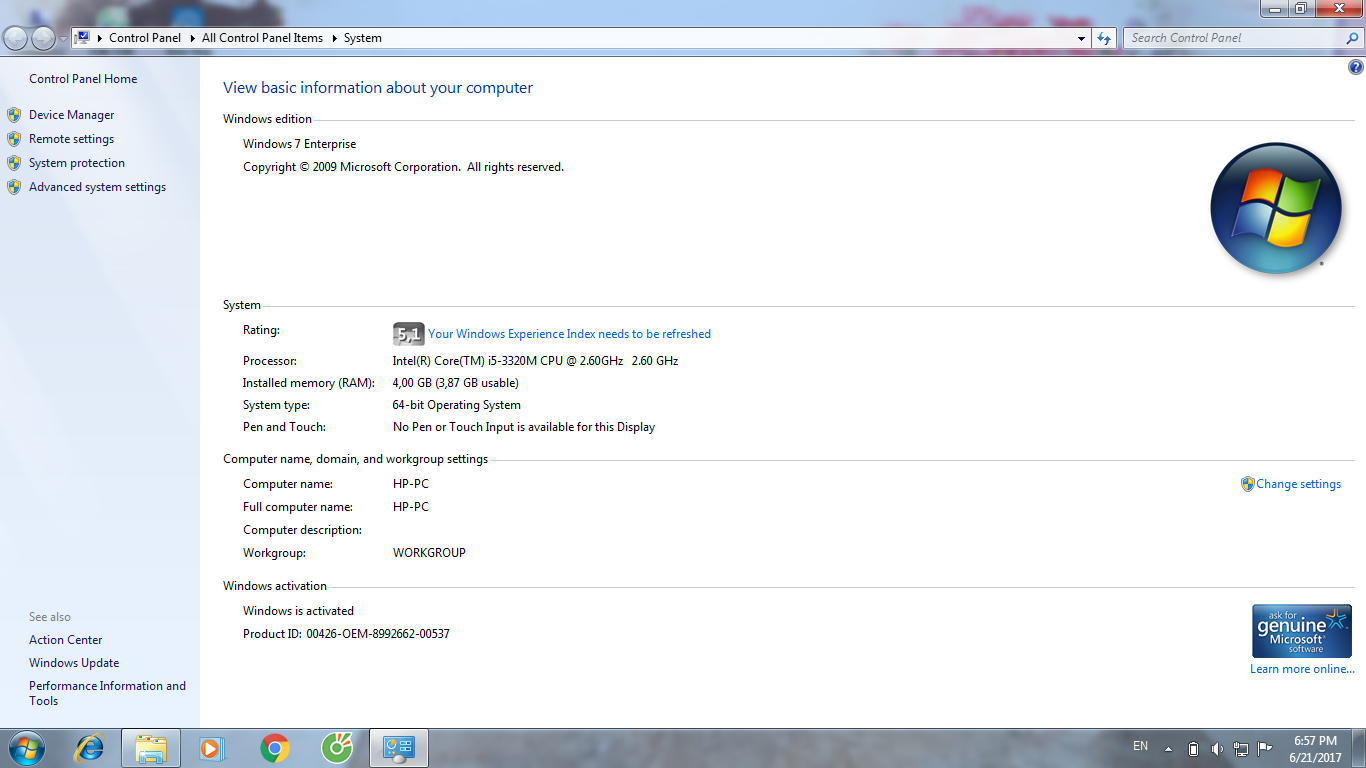Open the green Coc Coc browser icon
The height and width of the screenshot is (768, 1366).
(337, 748)
